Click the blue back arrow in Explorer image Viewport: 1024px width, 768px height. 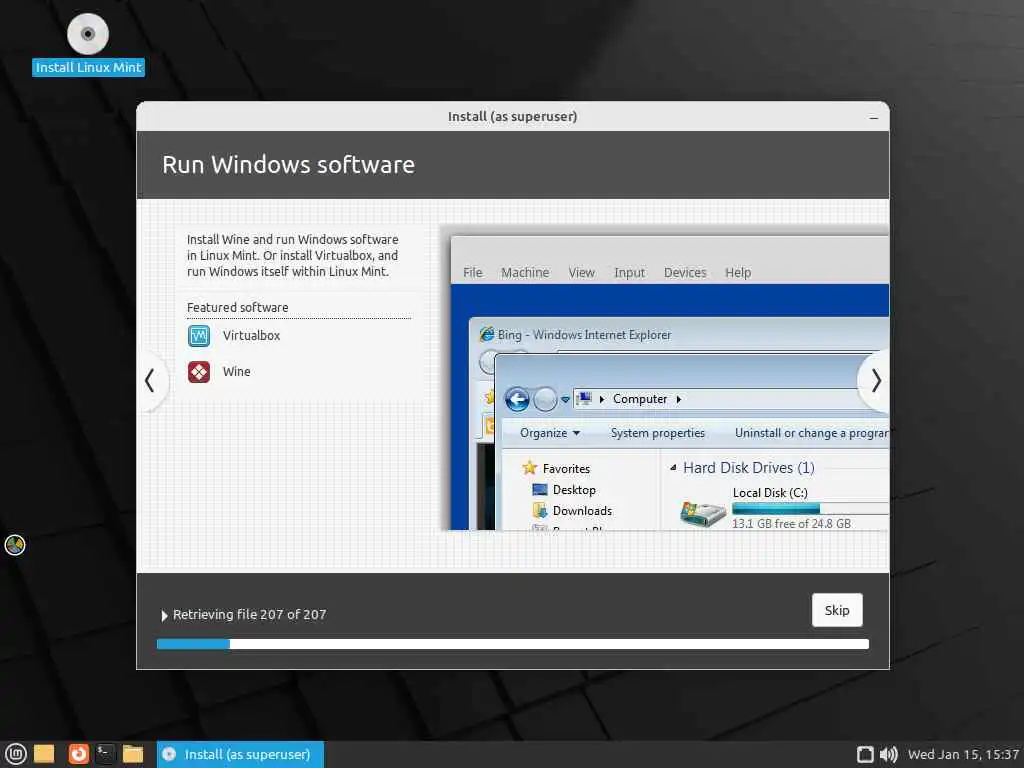point(517,399)
